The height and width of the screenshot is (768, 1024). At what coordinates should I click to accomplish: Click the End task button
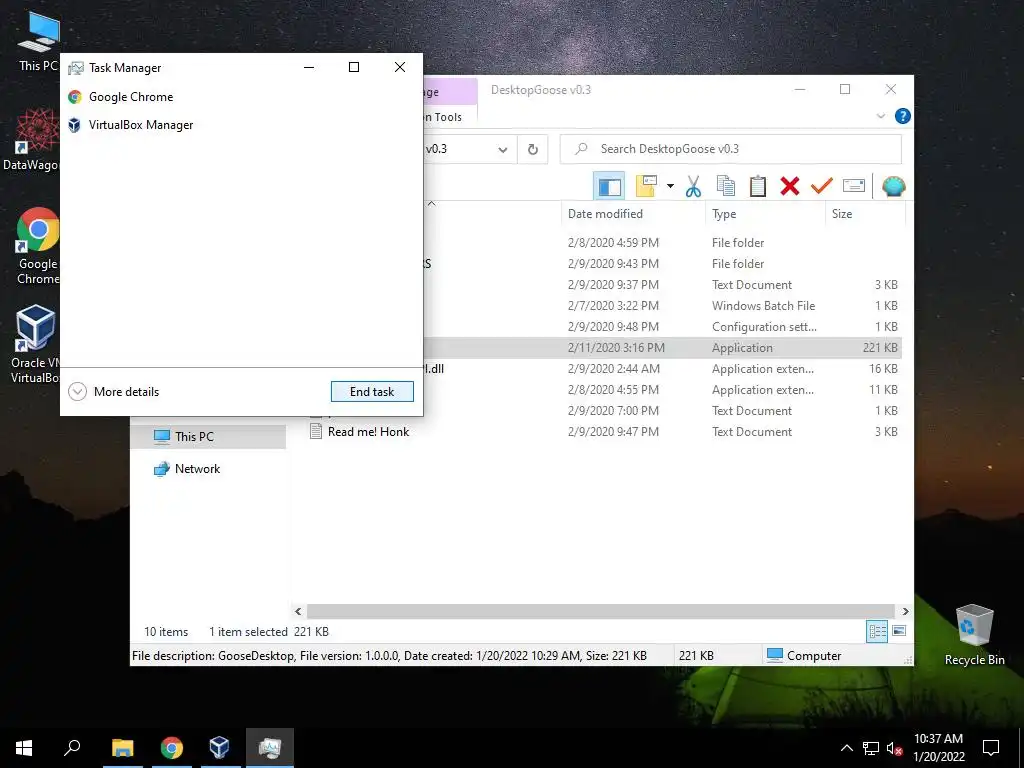[372, 392]
